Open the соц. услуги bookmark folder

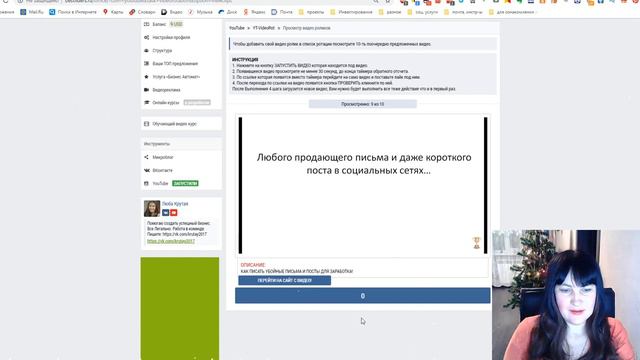point(422,12)
